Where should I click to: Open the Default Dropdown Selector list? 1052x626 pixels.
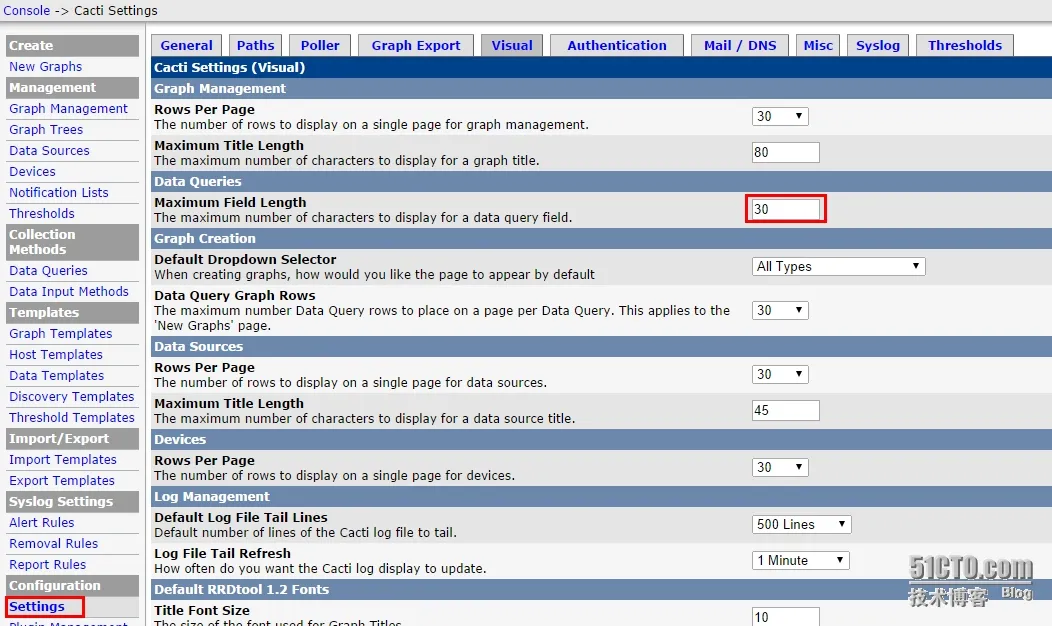[838, 266]
